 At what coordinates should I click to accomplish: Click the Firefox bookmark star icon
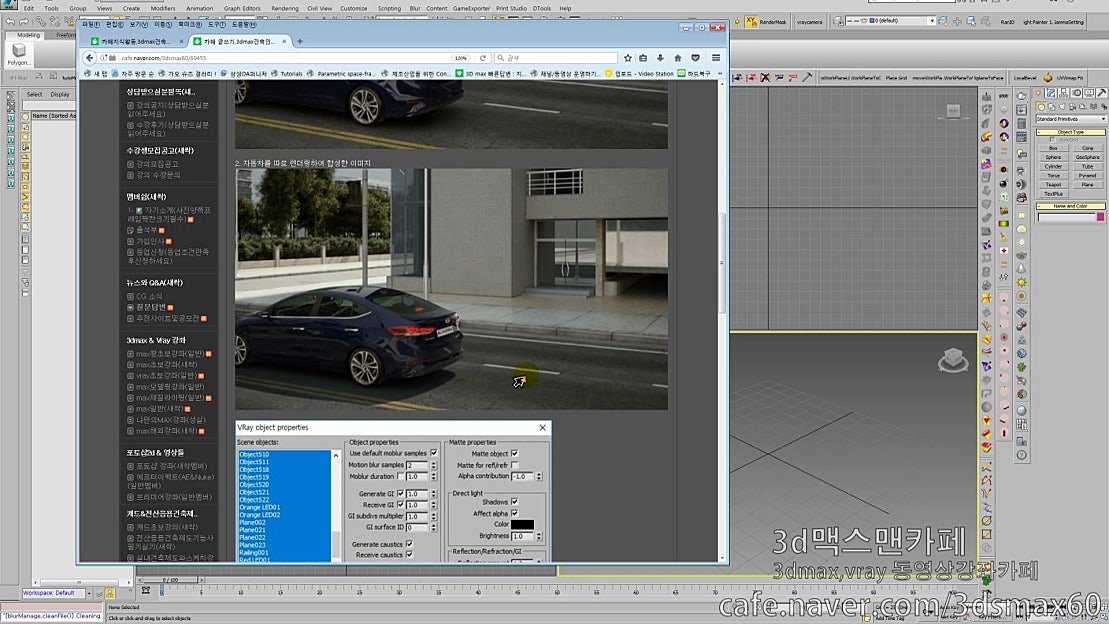(x=628, y=58)
